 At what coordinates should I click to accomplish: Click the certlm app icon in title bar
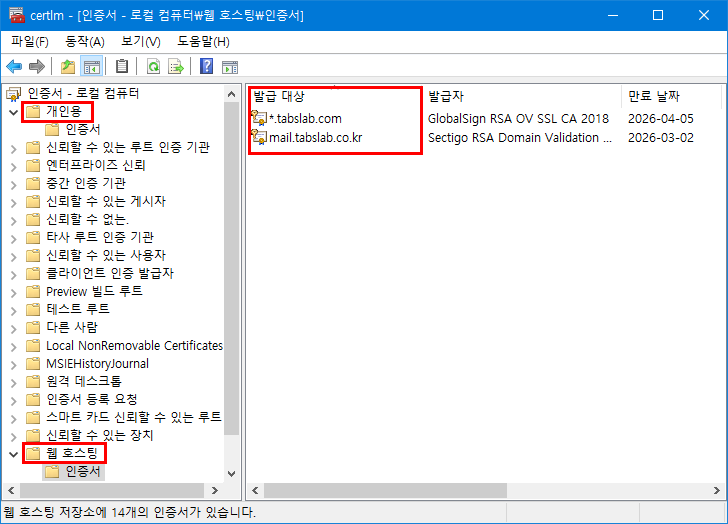click(x=17, y=15)
